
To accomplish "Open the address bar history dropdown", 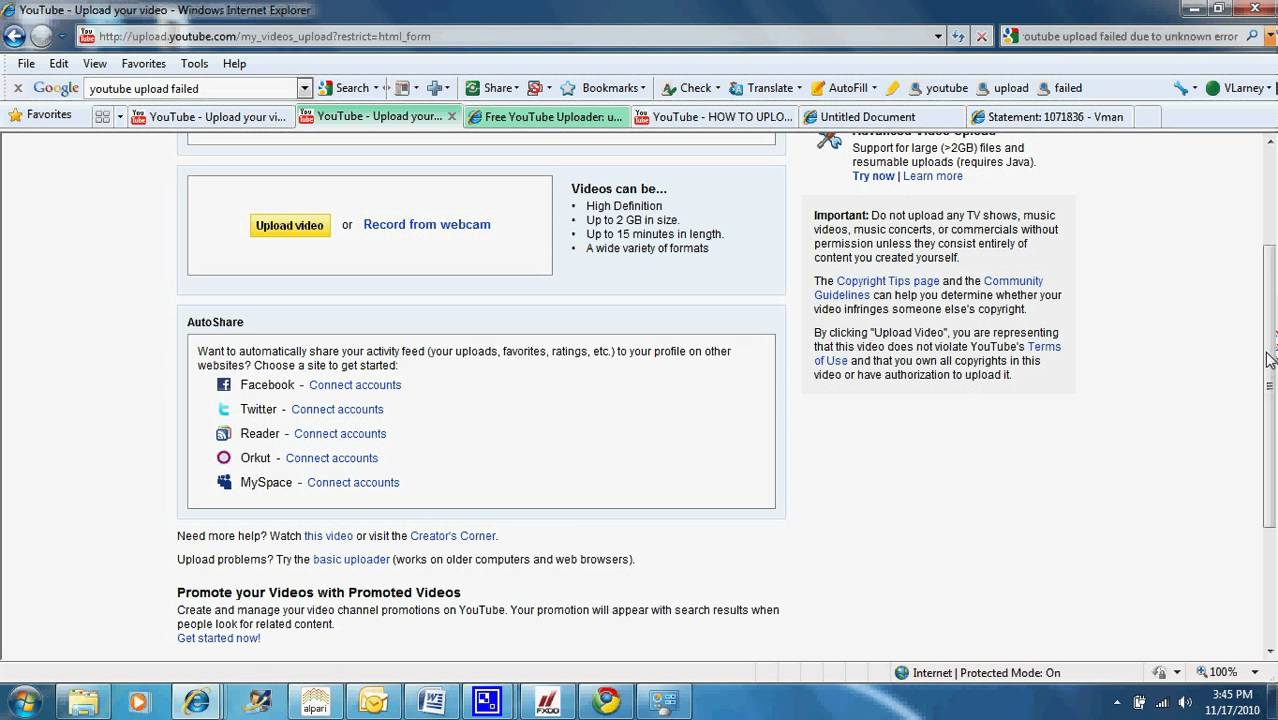I will tap(938, 36).
